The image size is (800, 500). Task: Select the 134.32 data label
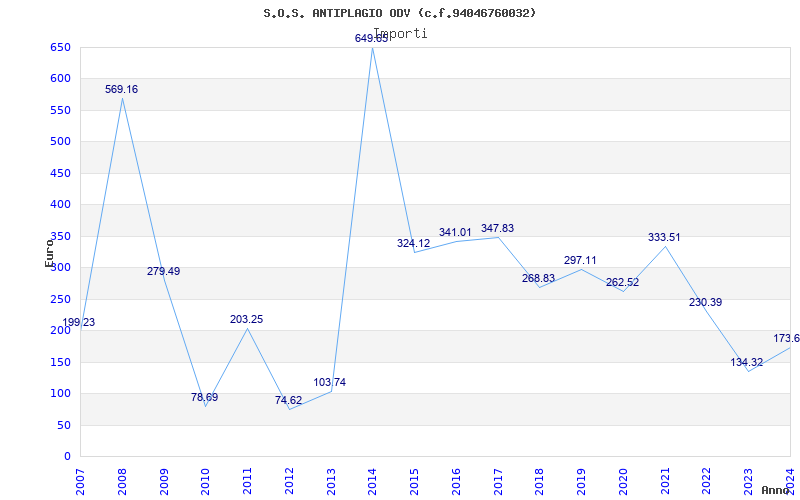[747, 362]
